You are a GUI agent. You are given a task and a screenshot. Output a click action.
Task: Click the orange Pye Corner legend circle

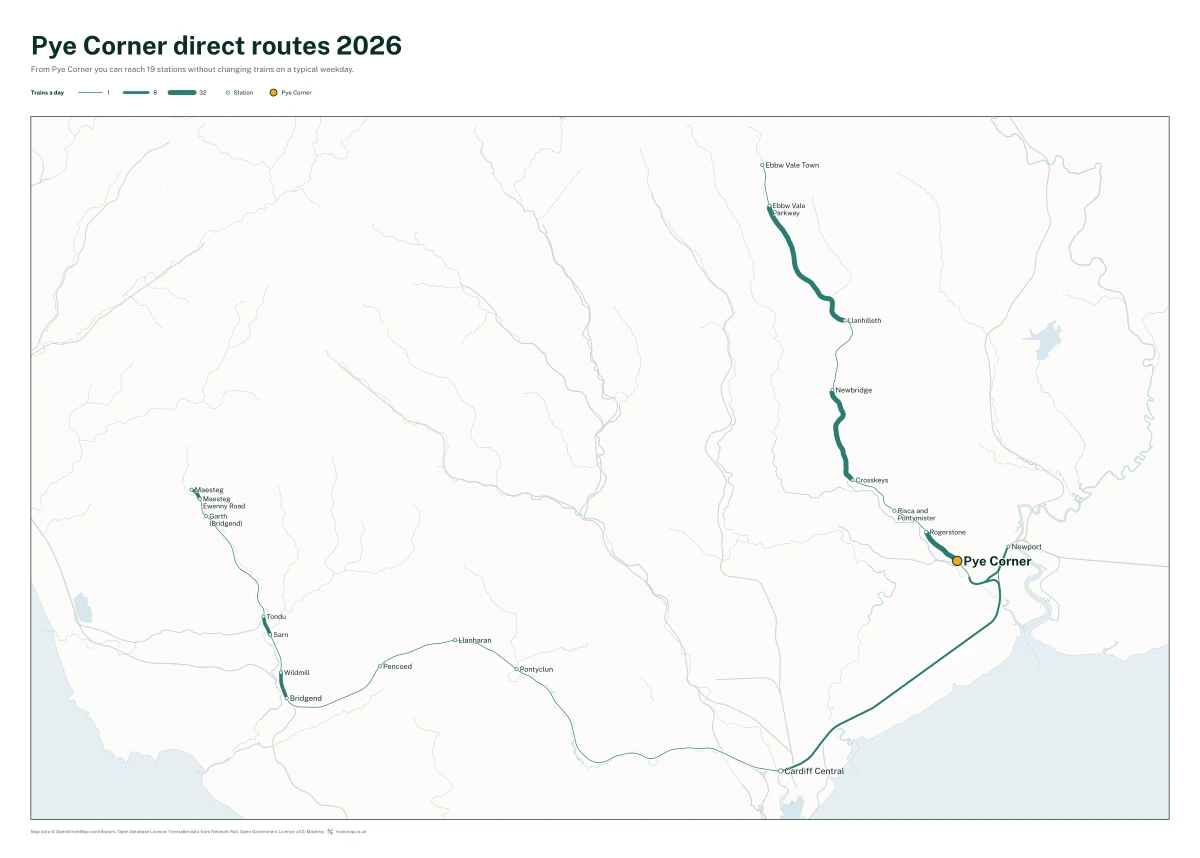[x=274, y=92]
